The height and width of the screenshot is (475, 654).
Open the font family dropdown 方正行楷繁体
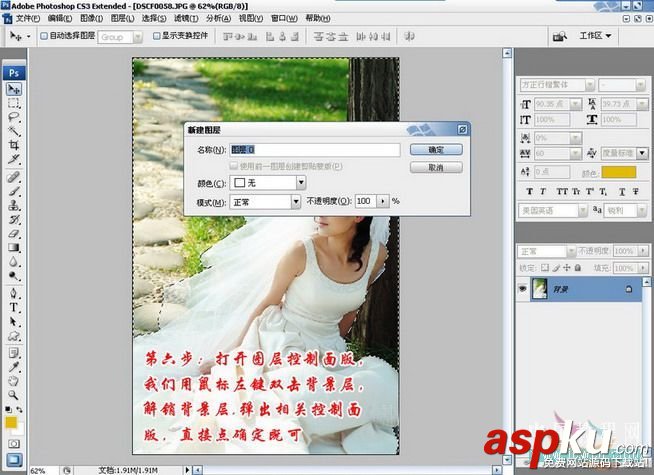590,85
